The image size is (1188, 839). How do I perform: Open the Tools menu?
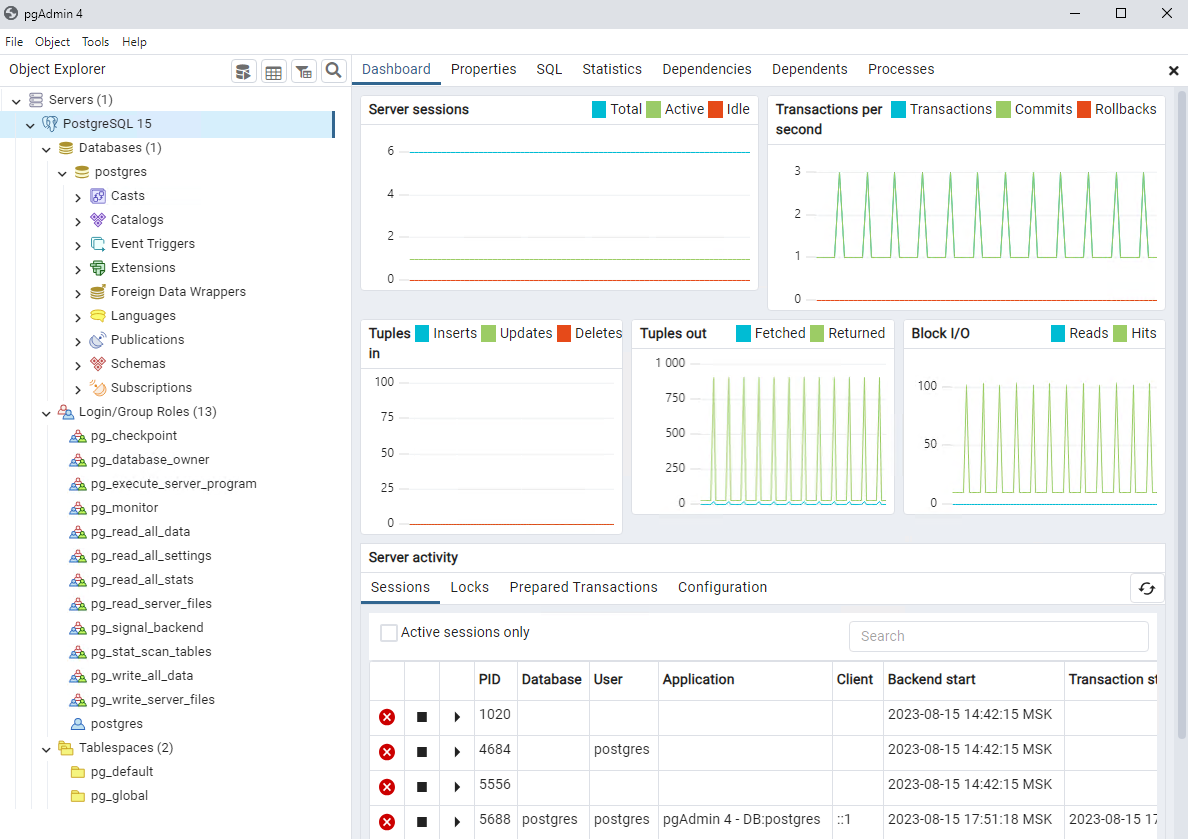coord(95,41)
